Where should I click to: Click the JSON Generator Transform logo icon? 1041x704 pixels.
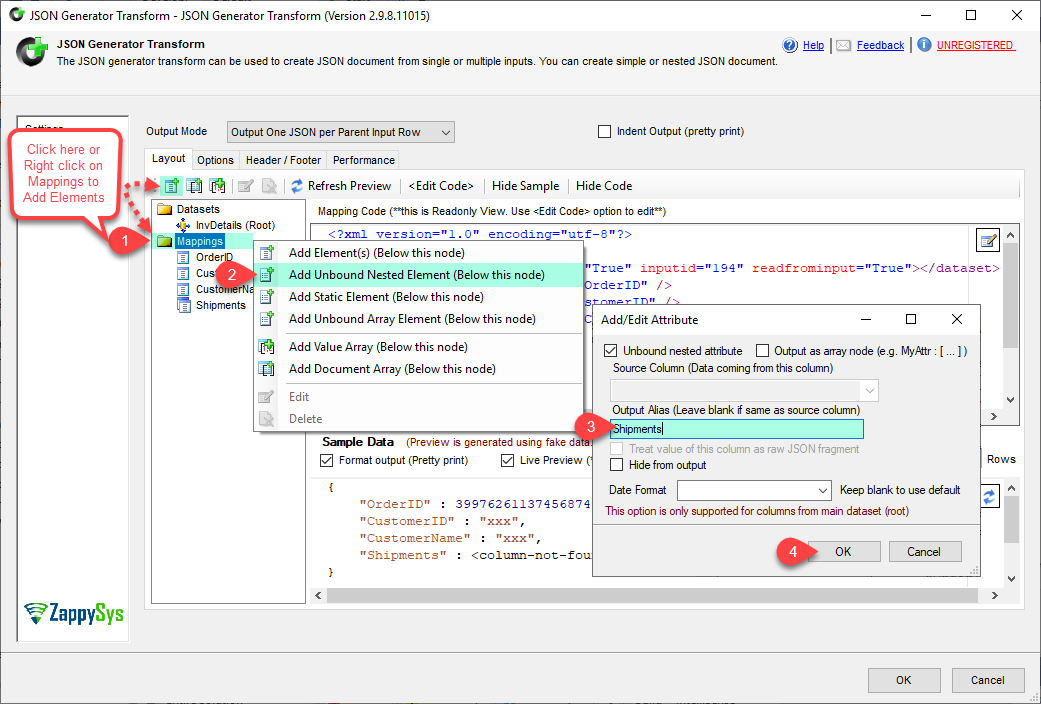tap(33, 52)
